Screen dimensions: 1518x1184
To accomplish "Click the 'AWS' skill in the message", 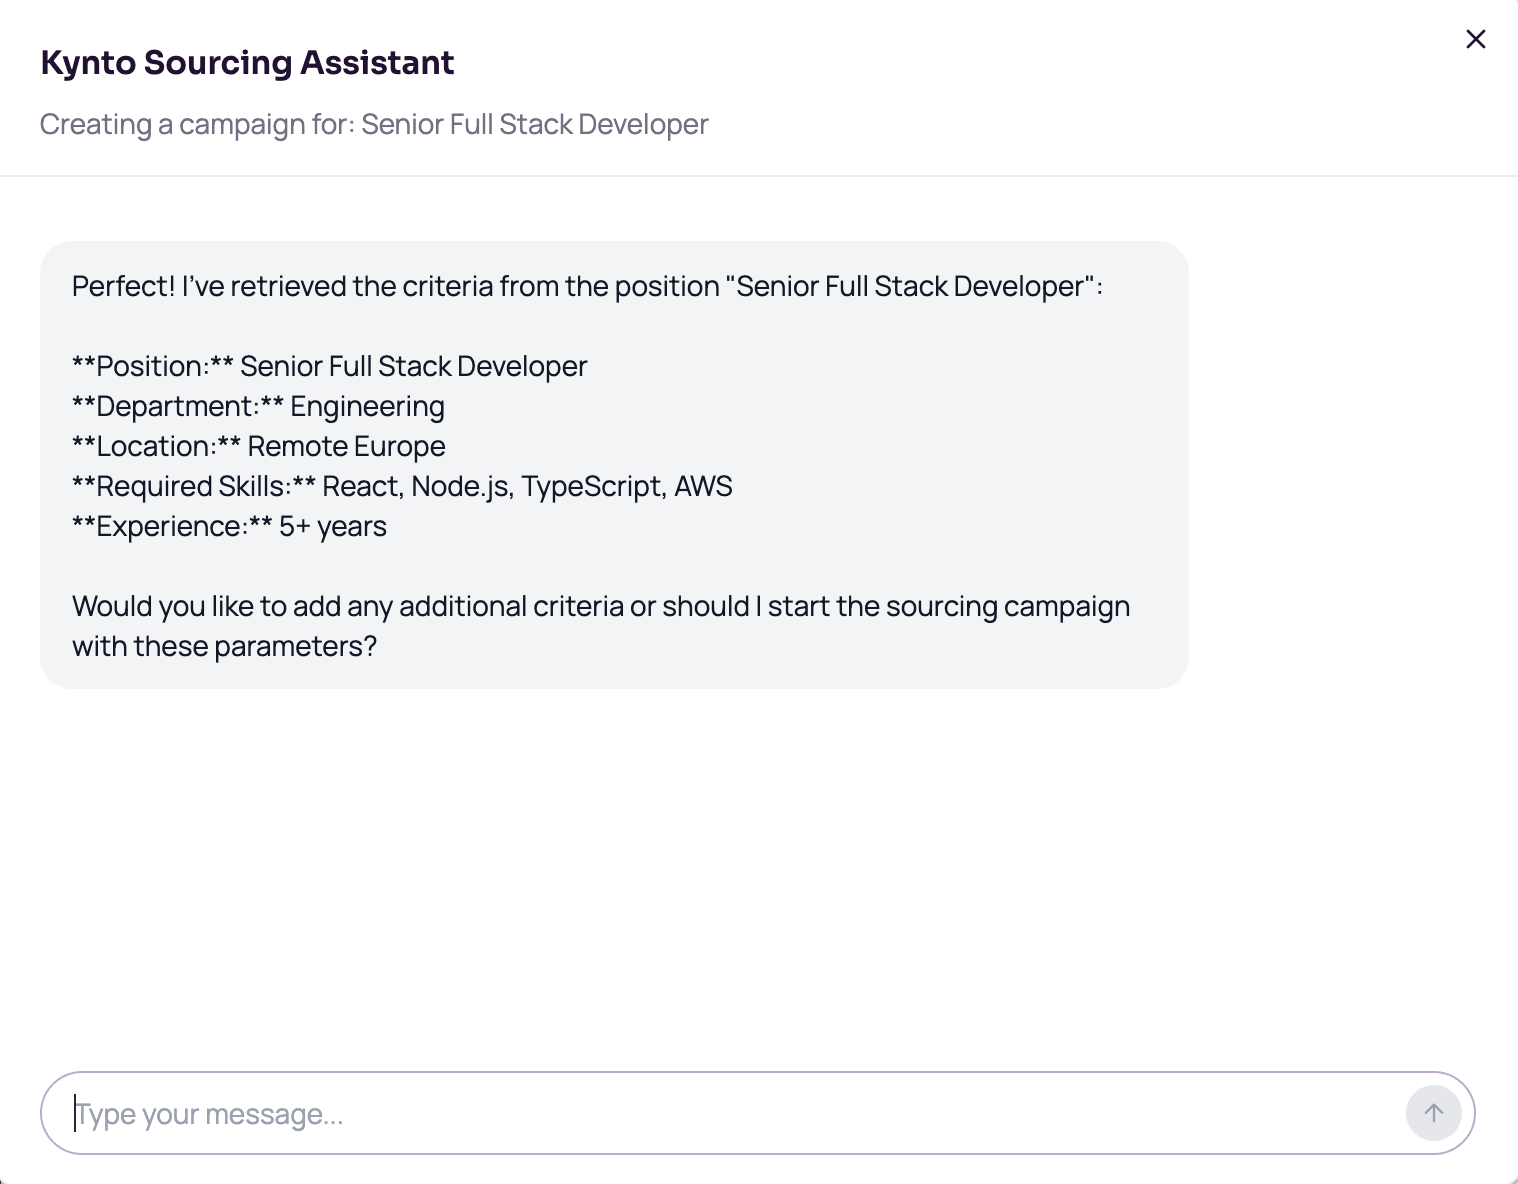I will tap(703, 486).
